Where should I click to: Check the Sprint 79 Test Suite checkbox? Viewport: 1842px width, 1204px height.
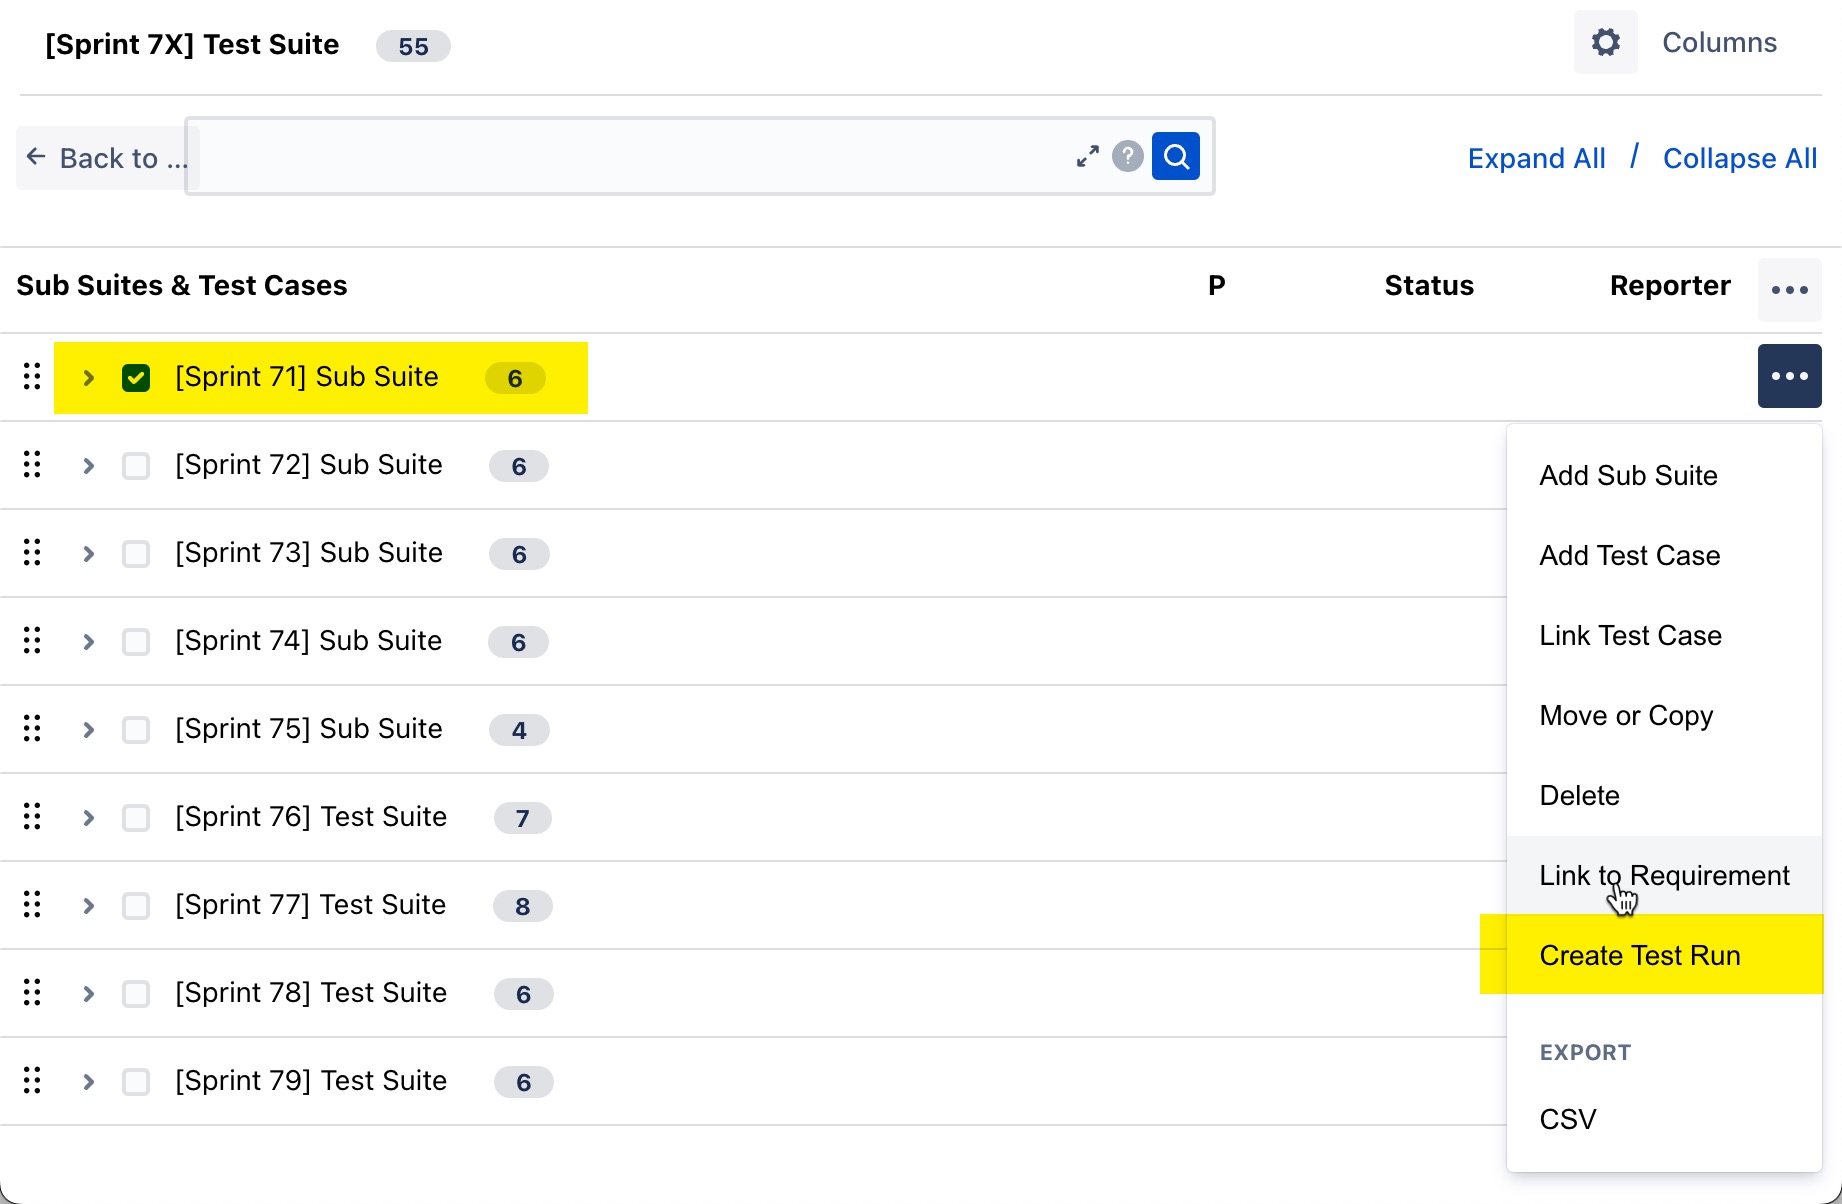(136, 1082)
